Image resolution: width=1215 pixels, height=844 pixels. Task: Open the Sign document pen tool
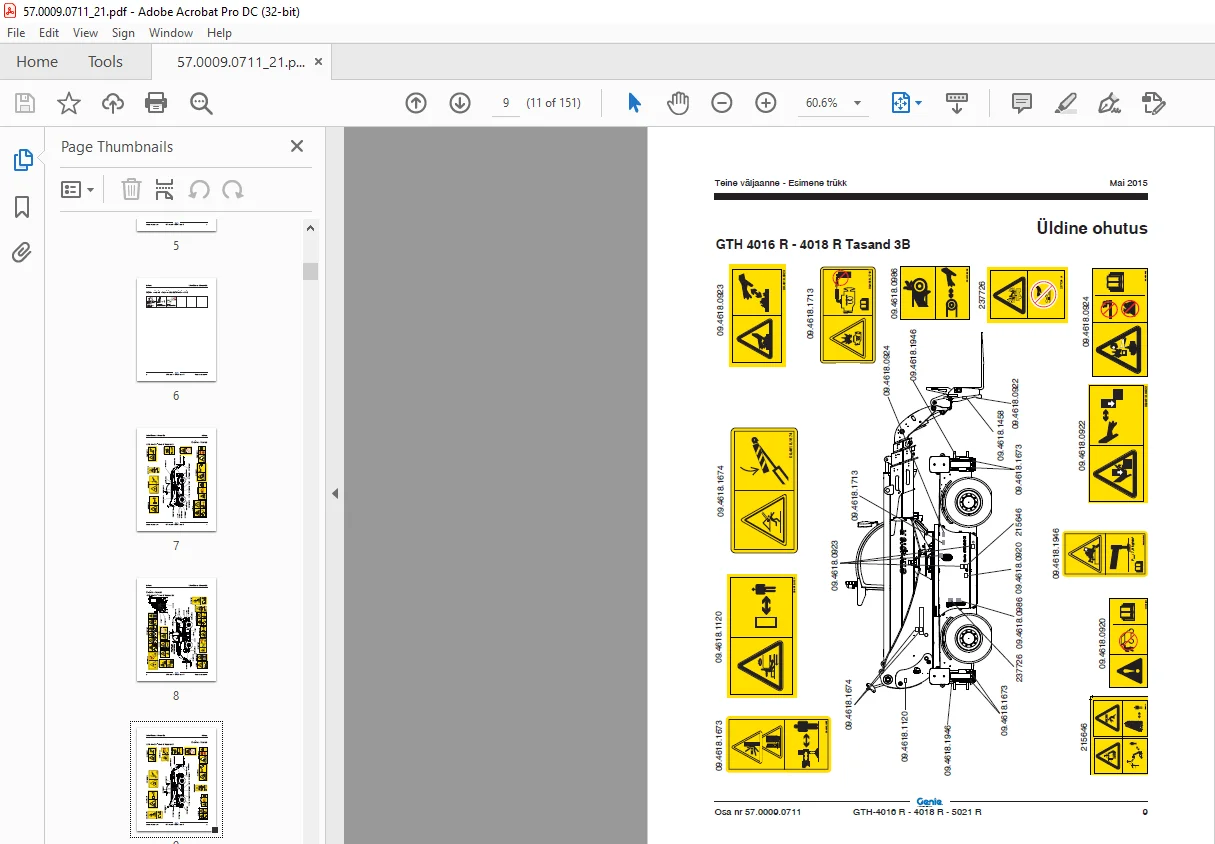click(x=1109, y=103)
